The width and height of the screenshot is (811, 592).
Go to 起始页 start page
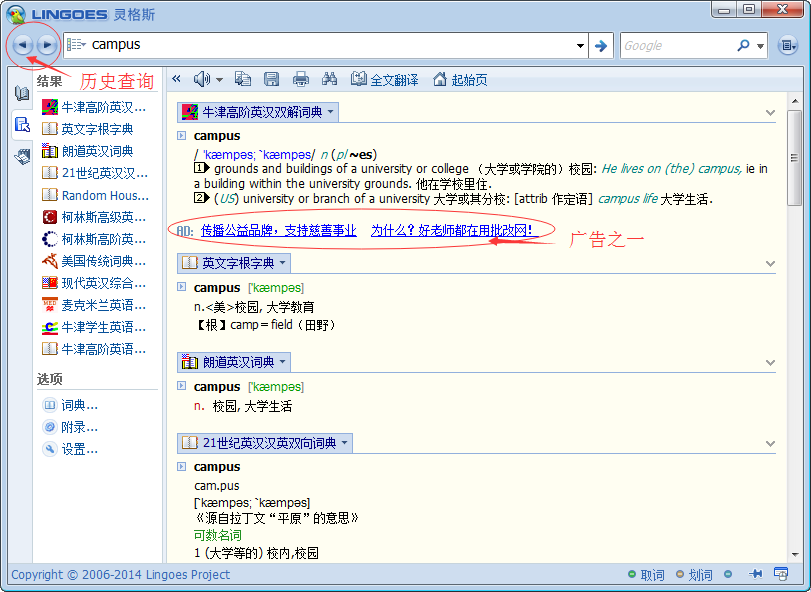(x=460, y=80)
